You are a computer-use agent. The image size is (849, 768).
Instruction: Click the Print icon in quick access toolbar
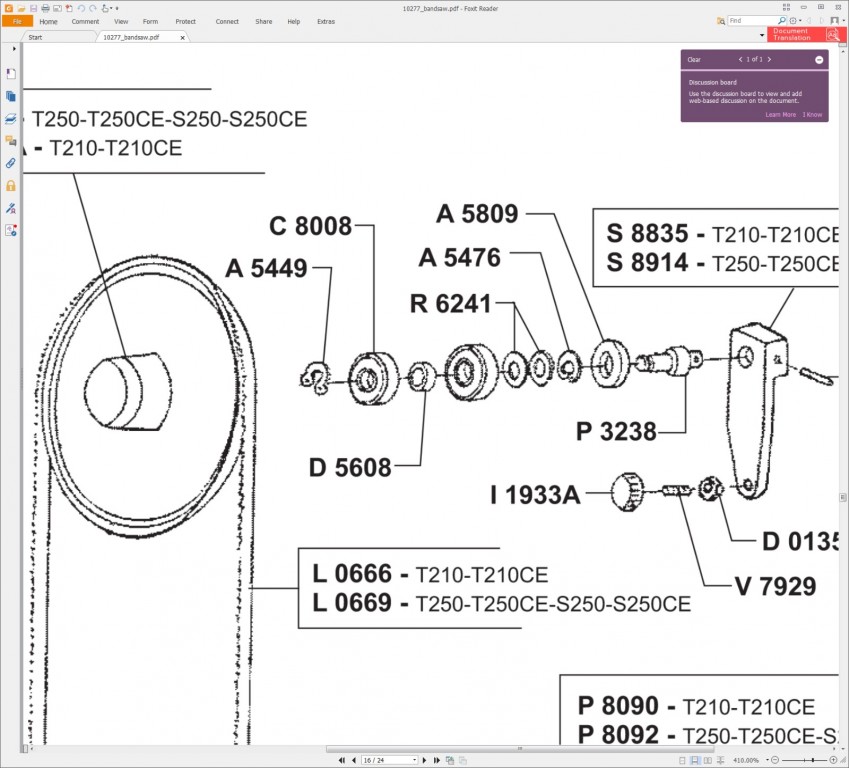click(45, 8)
